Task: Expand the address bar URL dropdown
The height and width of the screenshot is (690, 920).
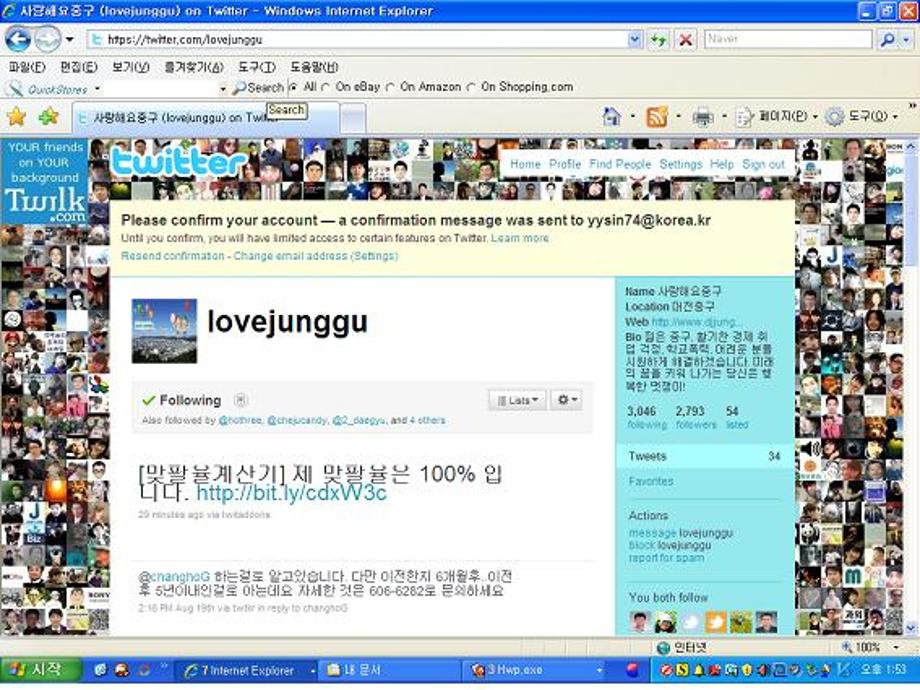Action: click(634, 40)
